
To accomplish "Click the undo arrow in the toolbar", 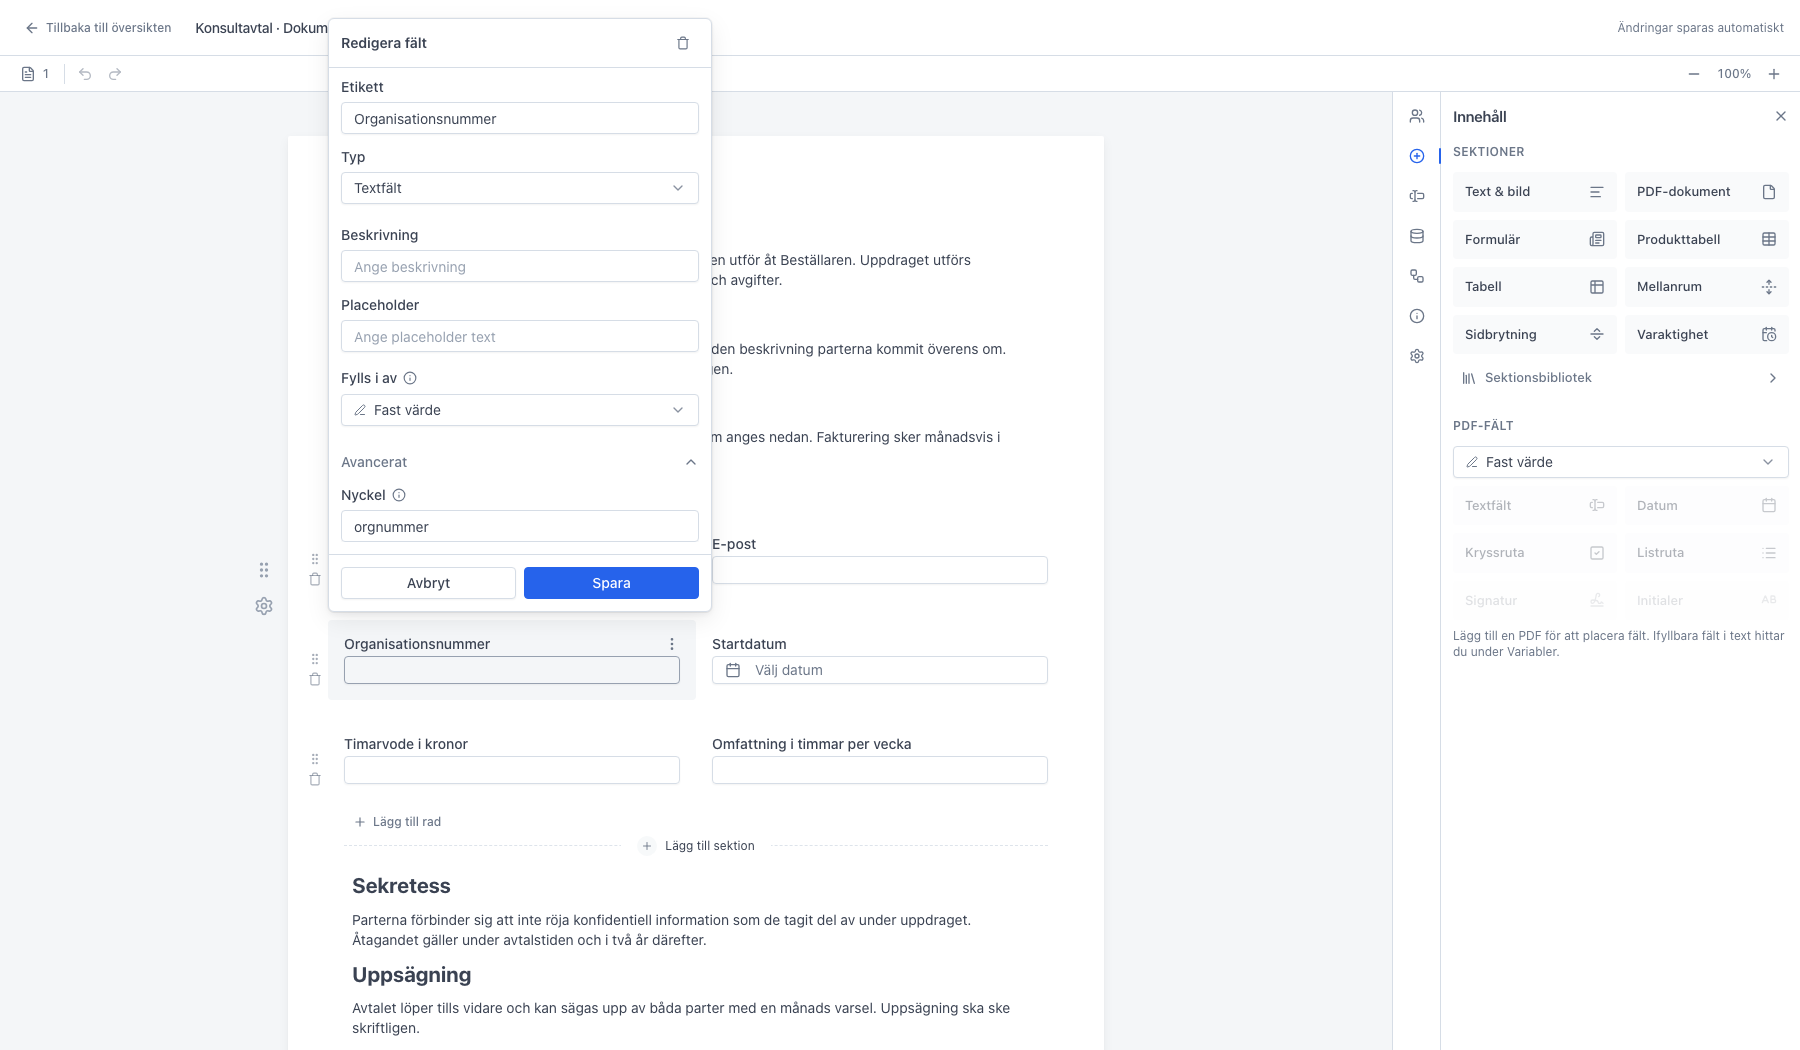I will coord(85,74).
